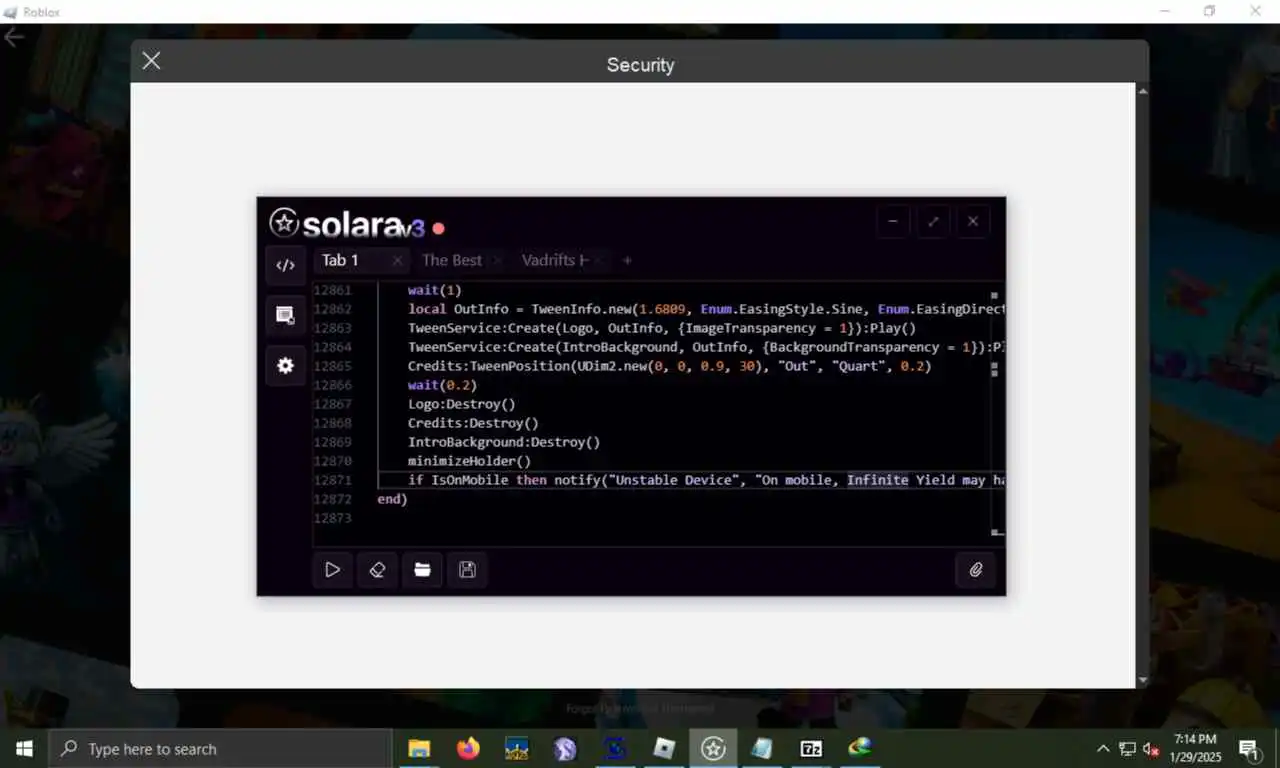Open the Solara star icon in taskbar
1280x768 pixels.
point(713,749)
